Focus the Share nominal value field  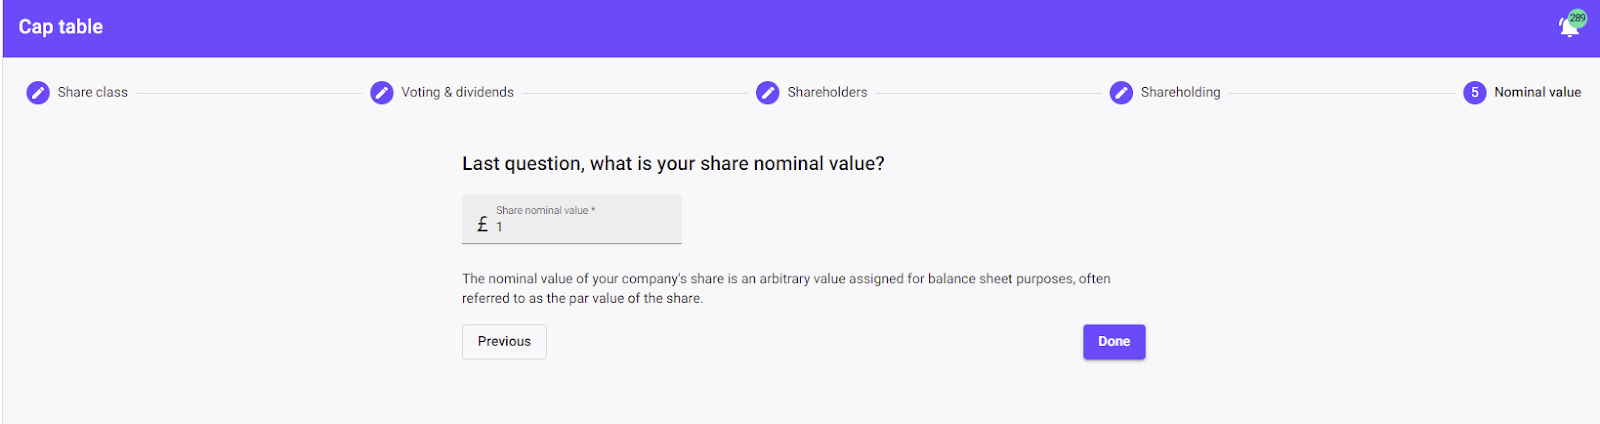click(585, 227)
